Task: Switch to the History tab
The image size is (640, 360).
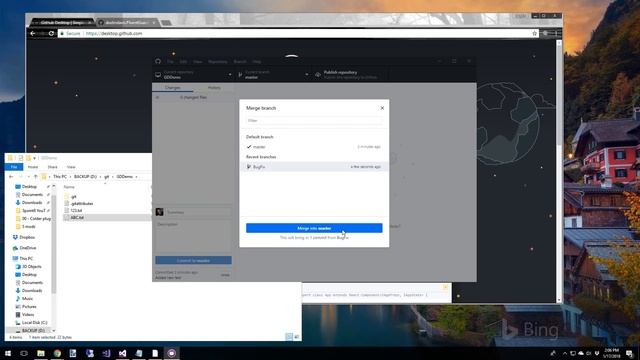Action: [x=214, y=88]
